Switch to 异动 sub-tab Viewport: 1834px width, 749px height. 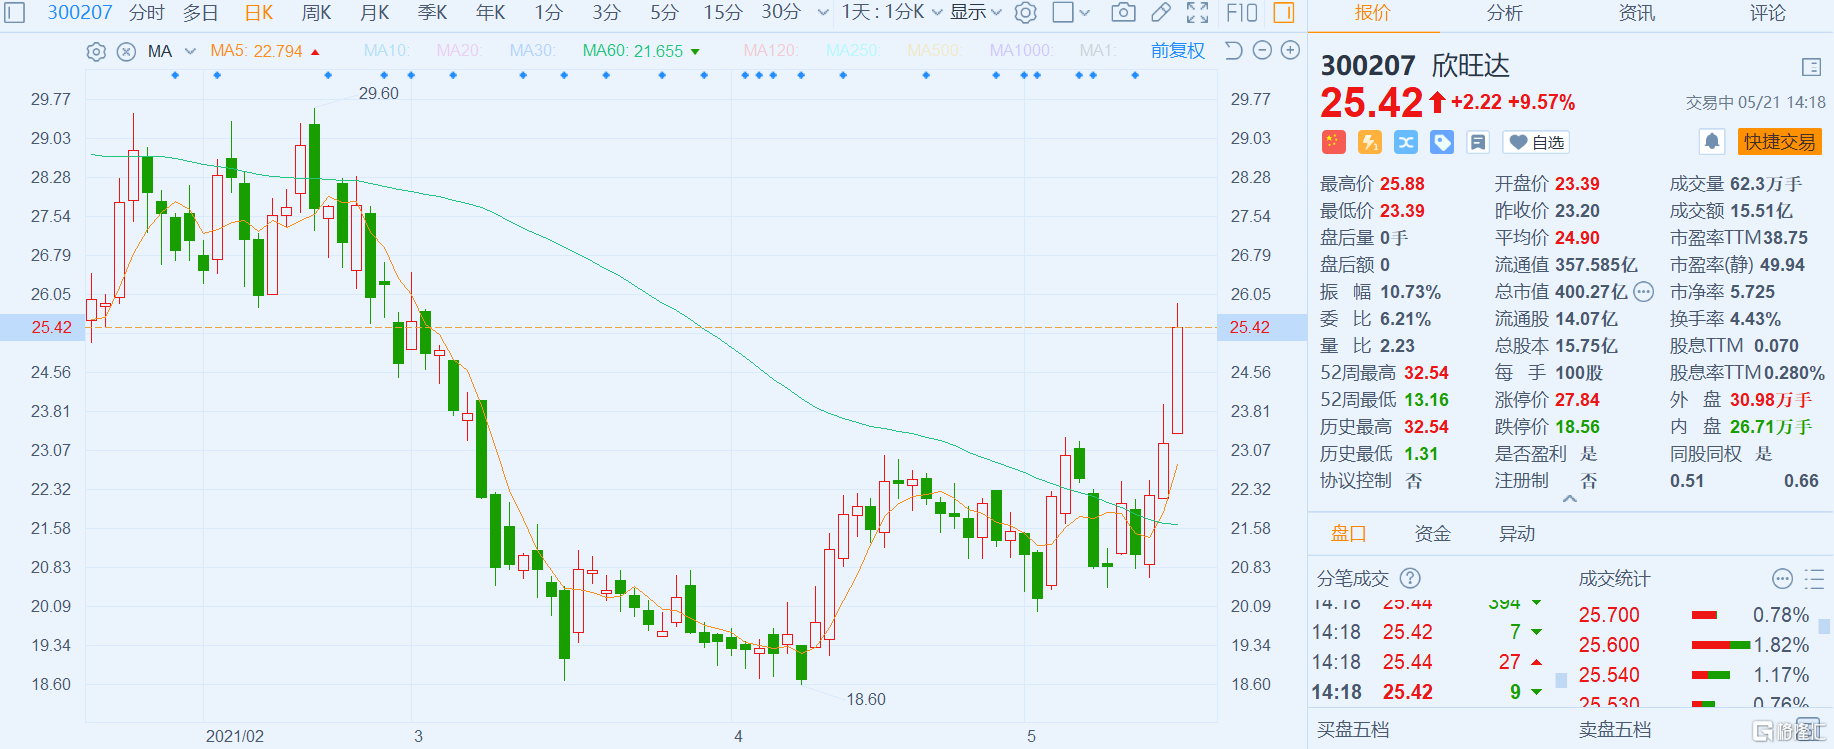[x=1516, y=534]
